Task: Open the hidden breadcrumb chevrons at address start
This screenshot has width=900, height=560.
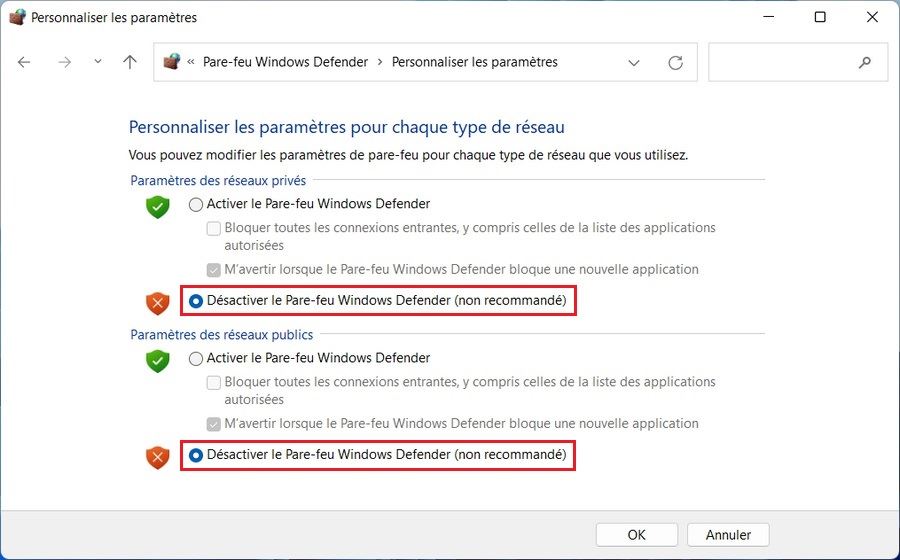Action: (x=191, y=62)
